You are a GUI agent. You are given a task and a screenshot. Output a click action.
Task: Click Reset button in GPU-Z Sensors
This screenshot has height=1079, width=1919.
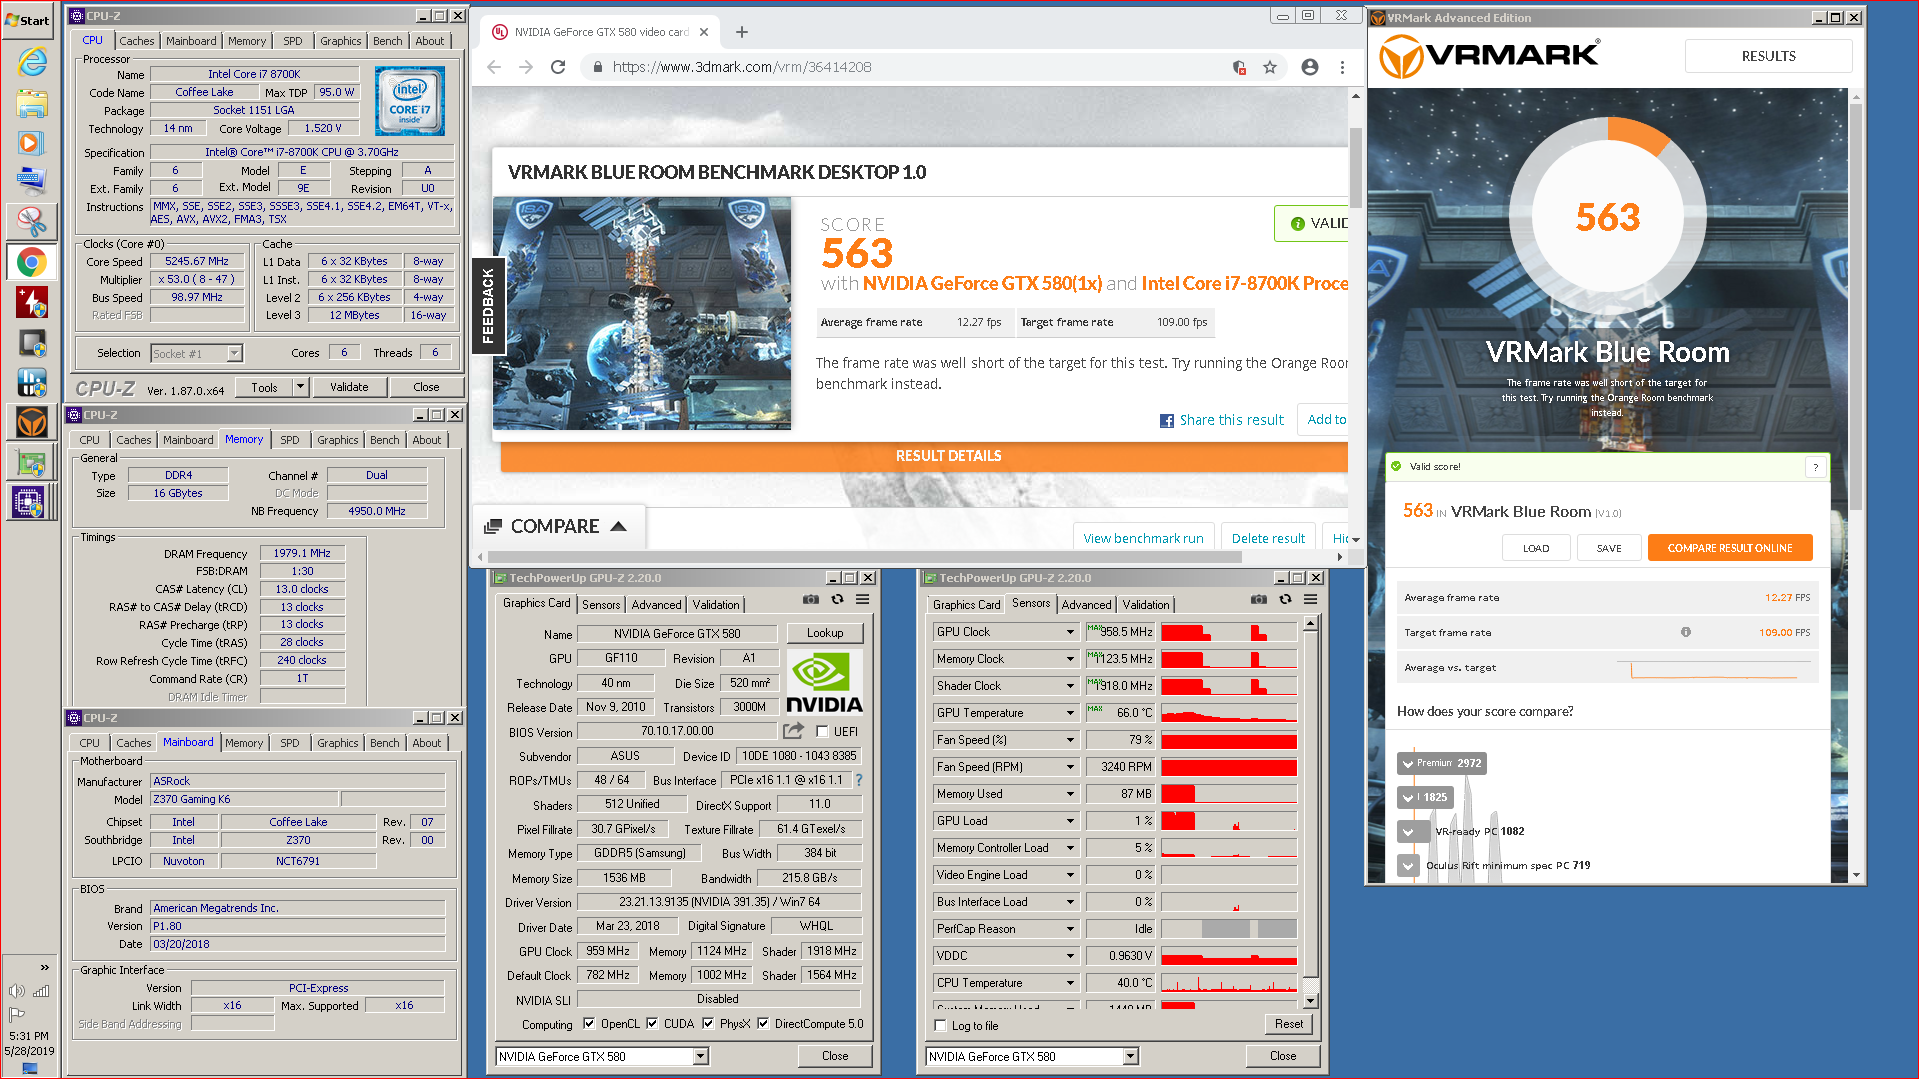click(x=1289, y=1024)
